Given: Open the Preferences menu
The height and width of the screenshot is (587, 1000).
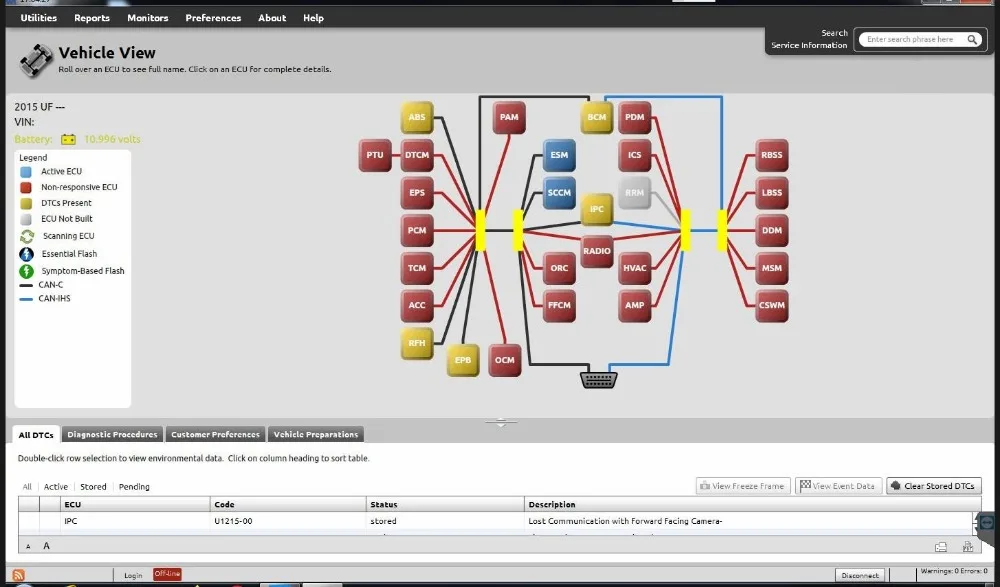Looking at the screenshot, I should click(x=213, y=18).
